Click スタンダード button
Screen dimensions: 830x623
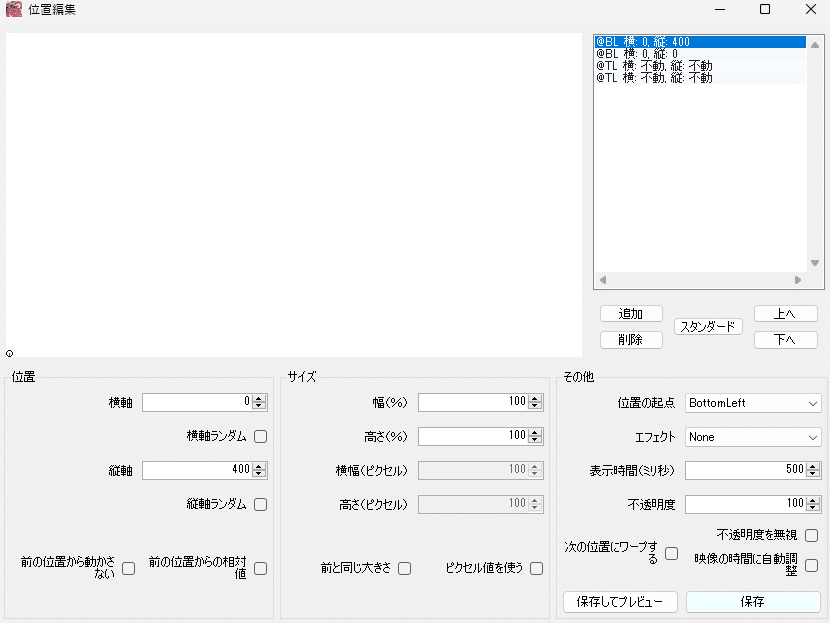708,327
